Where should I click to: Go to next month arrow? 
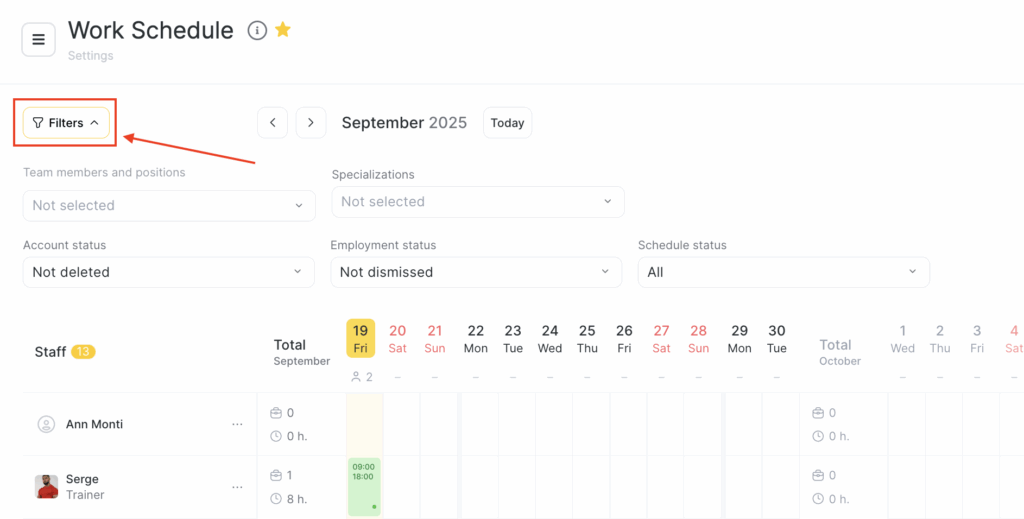[x=311, y=123]
